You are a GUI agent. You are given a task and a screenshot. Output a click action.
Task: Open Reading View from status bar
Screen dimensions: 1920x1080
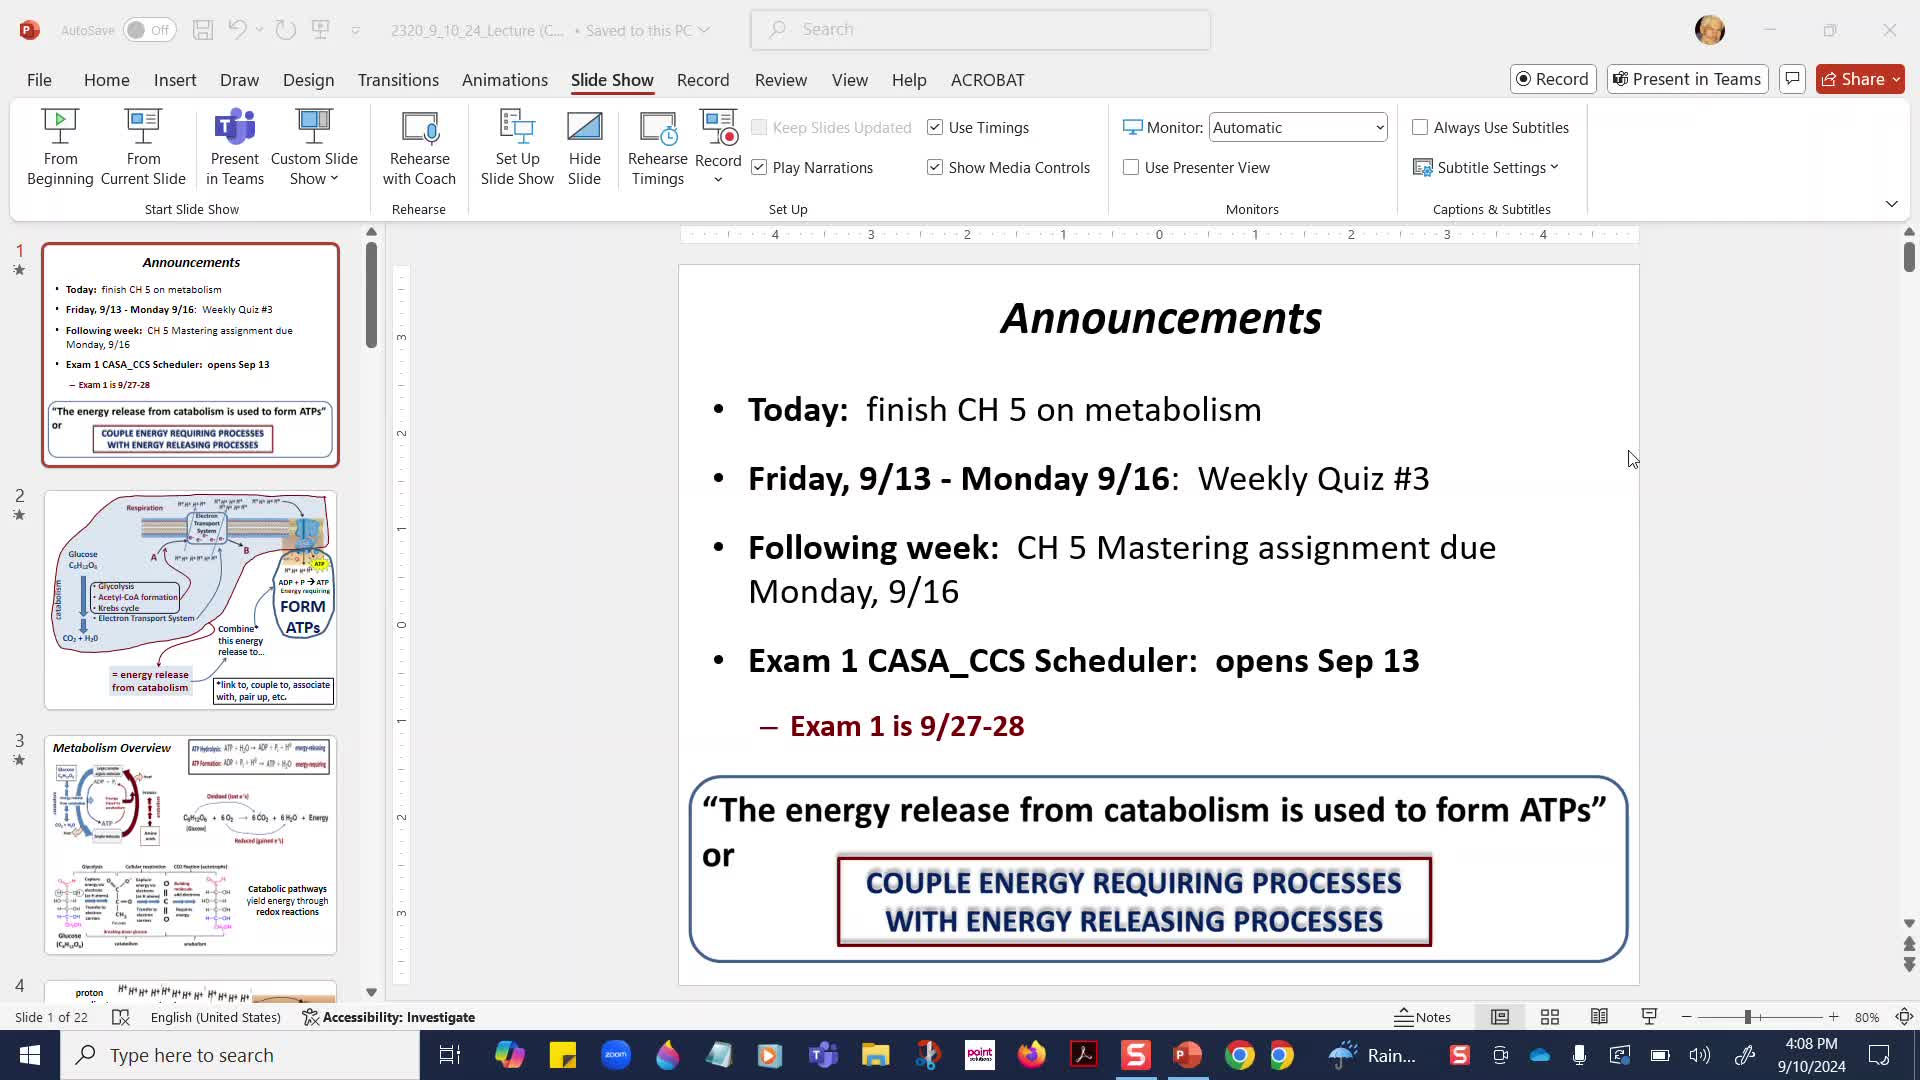(1599, 1017)
